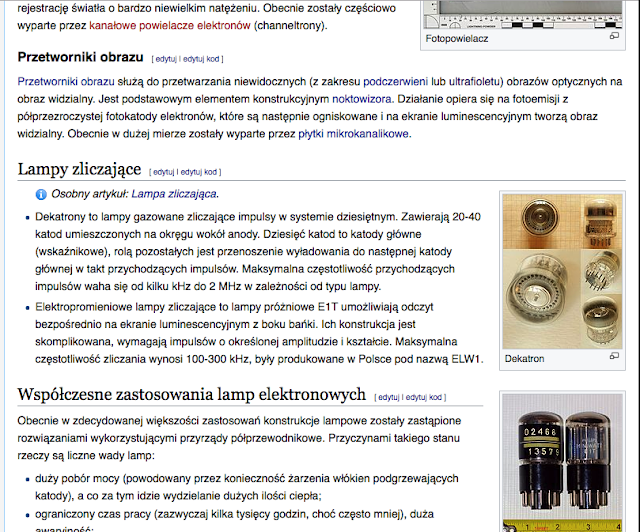The image size is (640, 532).
Task: Click edytuj next to Przetworniki obrazu heading
Action: click(x=166, y=59)
